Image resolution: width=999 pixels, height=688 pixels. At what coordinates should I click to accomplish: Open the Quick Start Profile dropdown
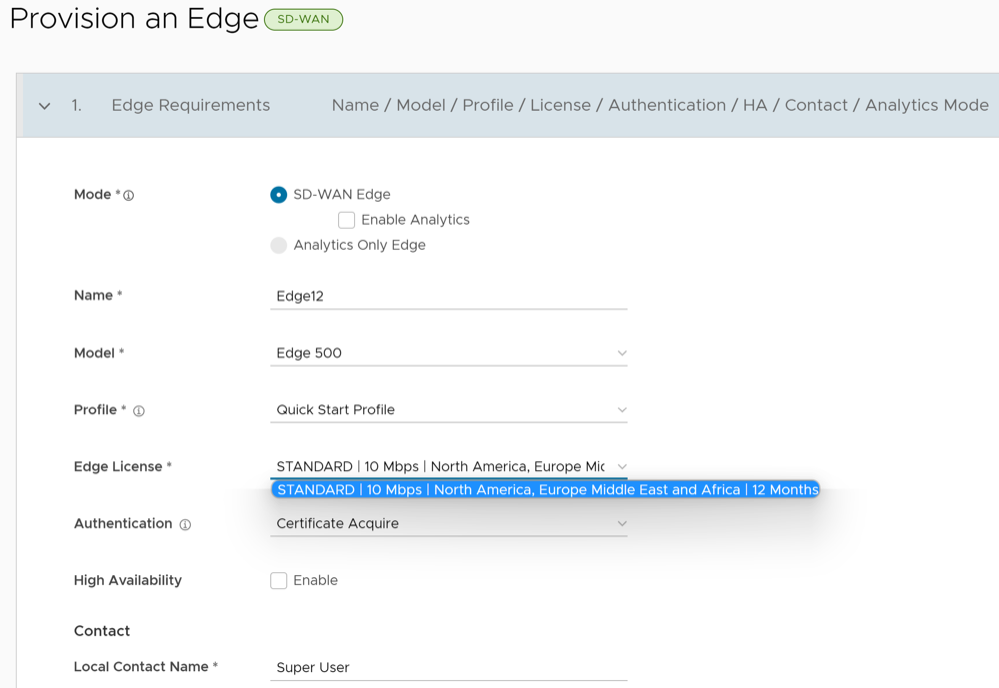(440, 410)
